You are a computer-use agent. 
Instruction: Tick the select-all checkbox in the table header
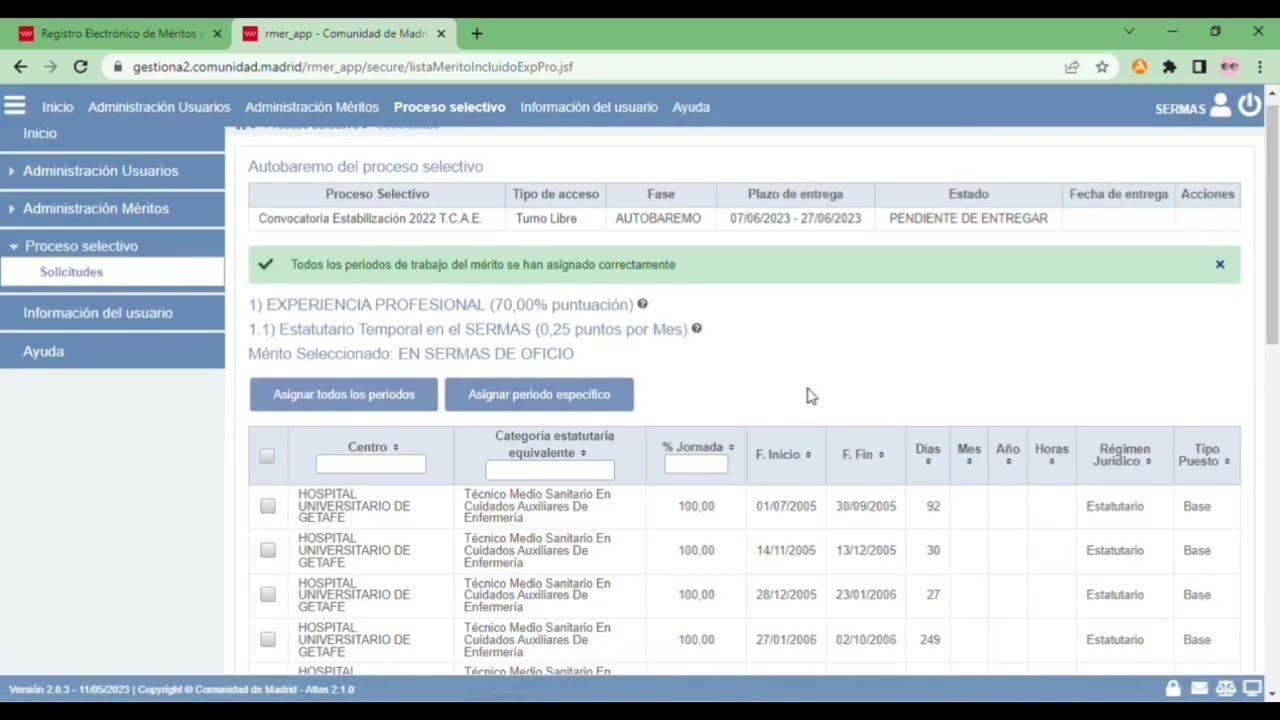[x=266, y=456]
